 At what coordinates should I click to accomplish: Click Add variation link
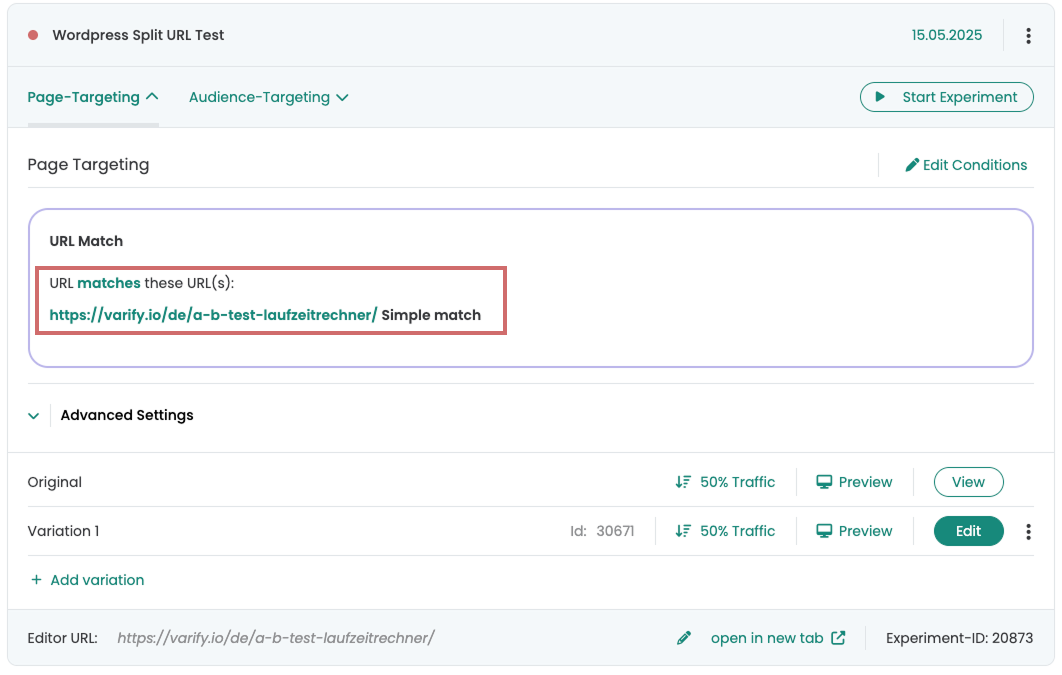pyautogui.click(x=87, y=580)
